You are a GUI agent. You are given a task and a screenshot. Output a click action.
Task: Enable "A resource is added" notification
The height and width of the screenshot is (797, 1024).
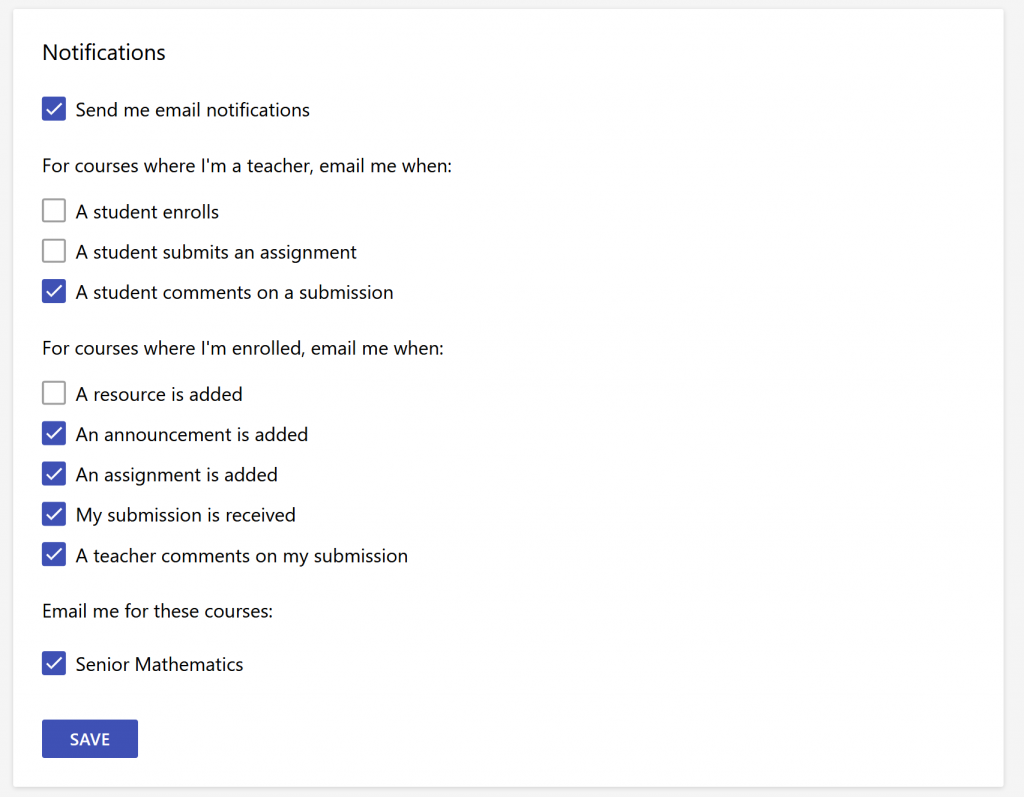click(x=54, y=393)
